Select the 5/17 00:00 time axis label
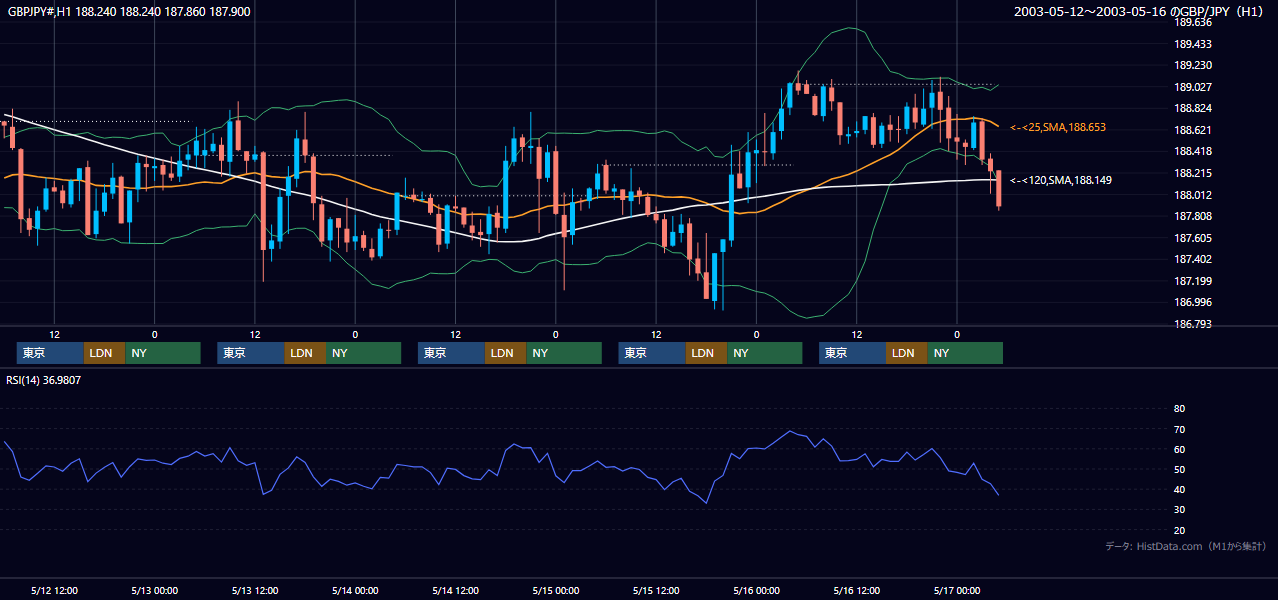1278x600 pixels. [957, 590]
